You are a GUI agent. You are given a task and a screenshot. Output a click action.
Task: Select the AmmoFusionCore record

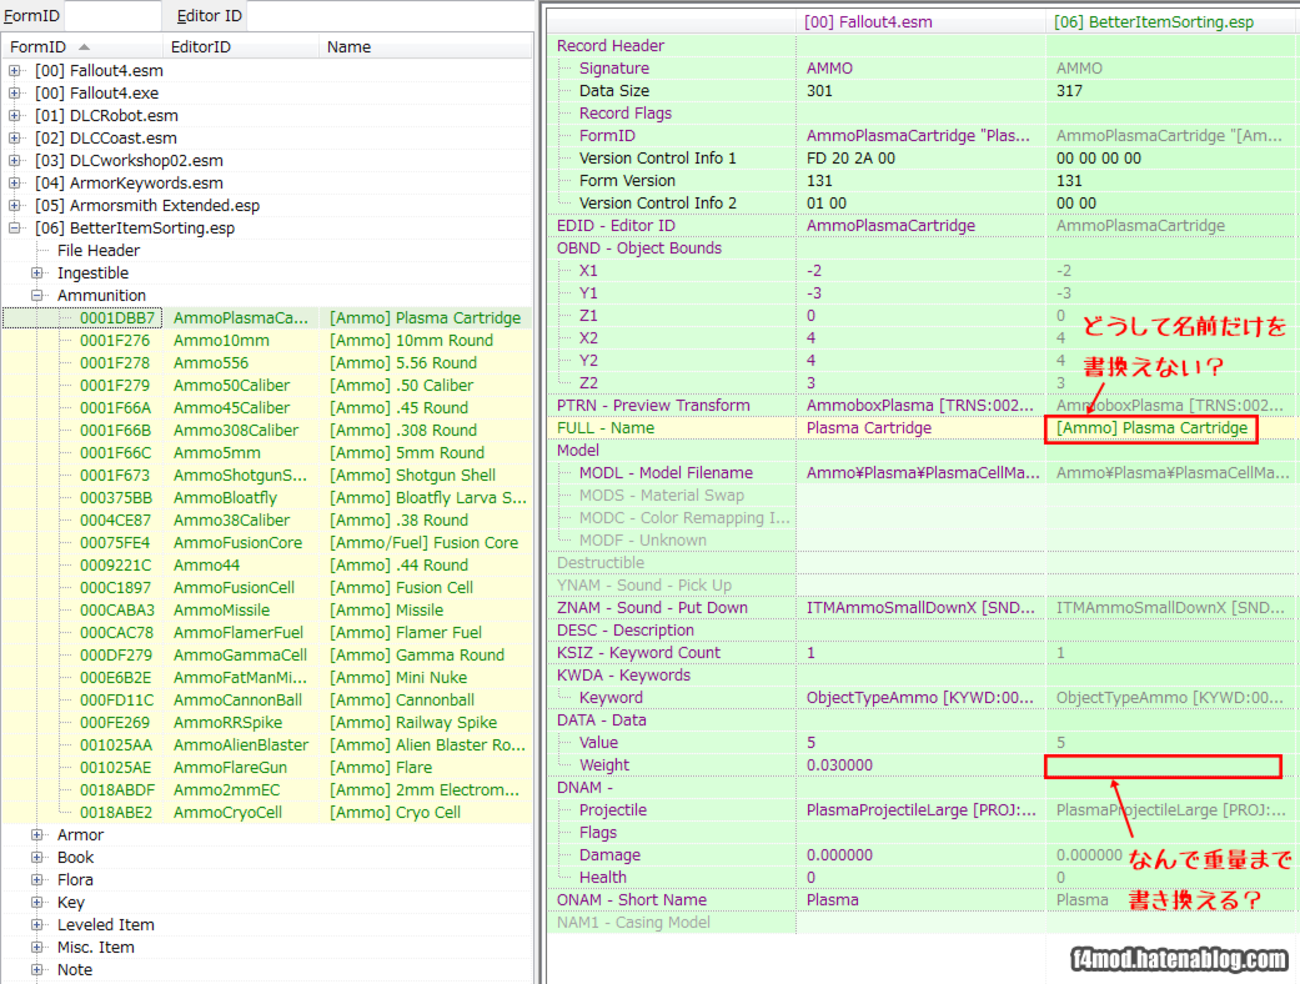click(x=237, y=543)
